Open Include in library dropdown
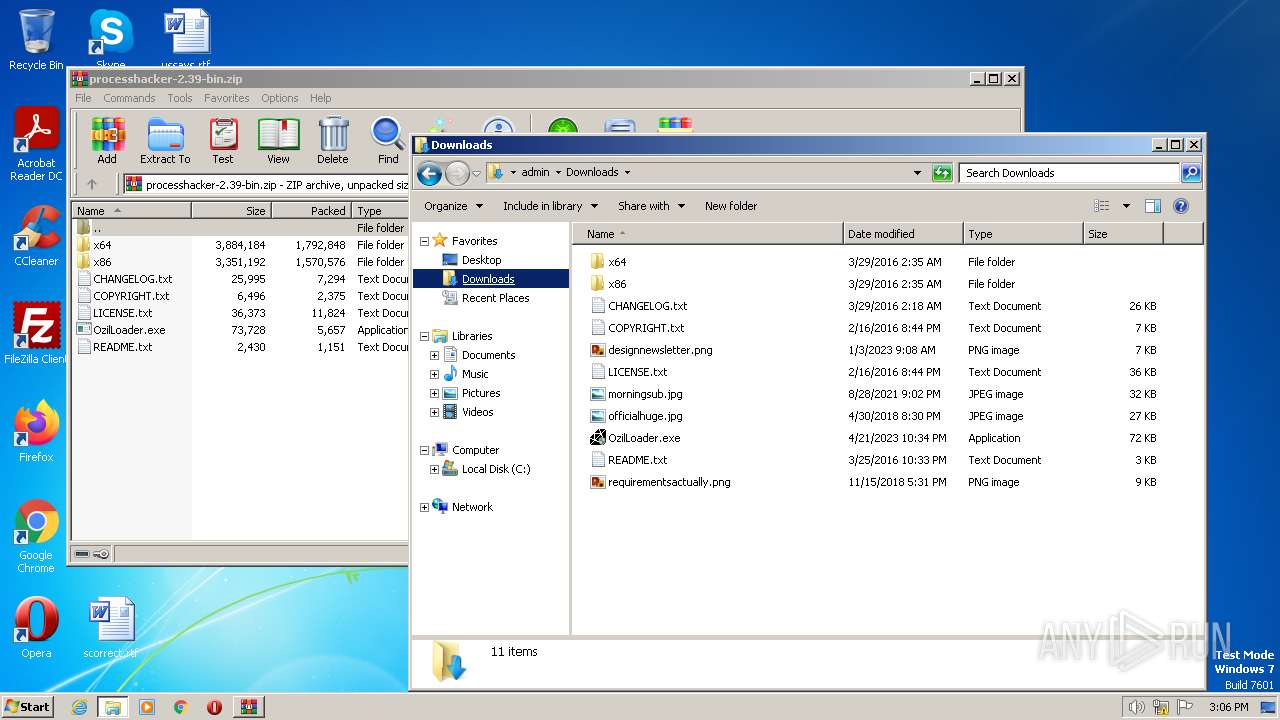Screen dimensions: 1280x720 [550, 206]
